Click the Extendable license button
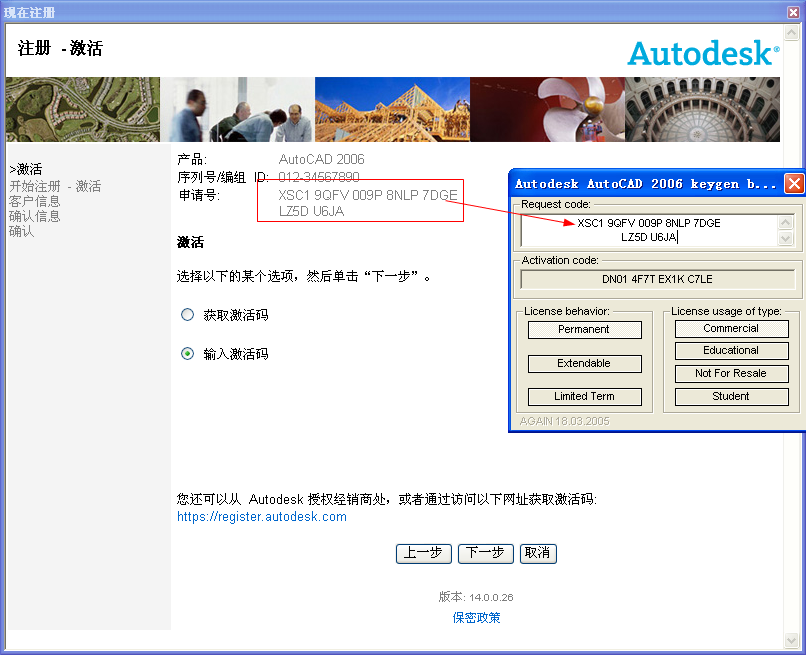 [x=584, y=363]
